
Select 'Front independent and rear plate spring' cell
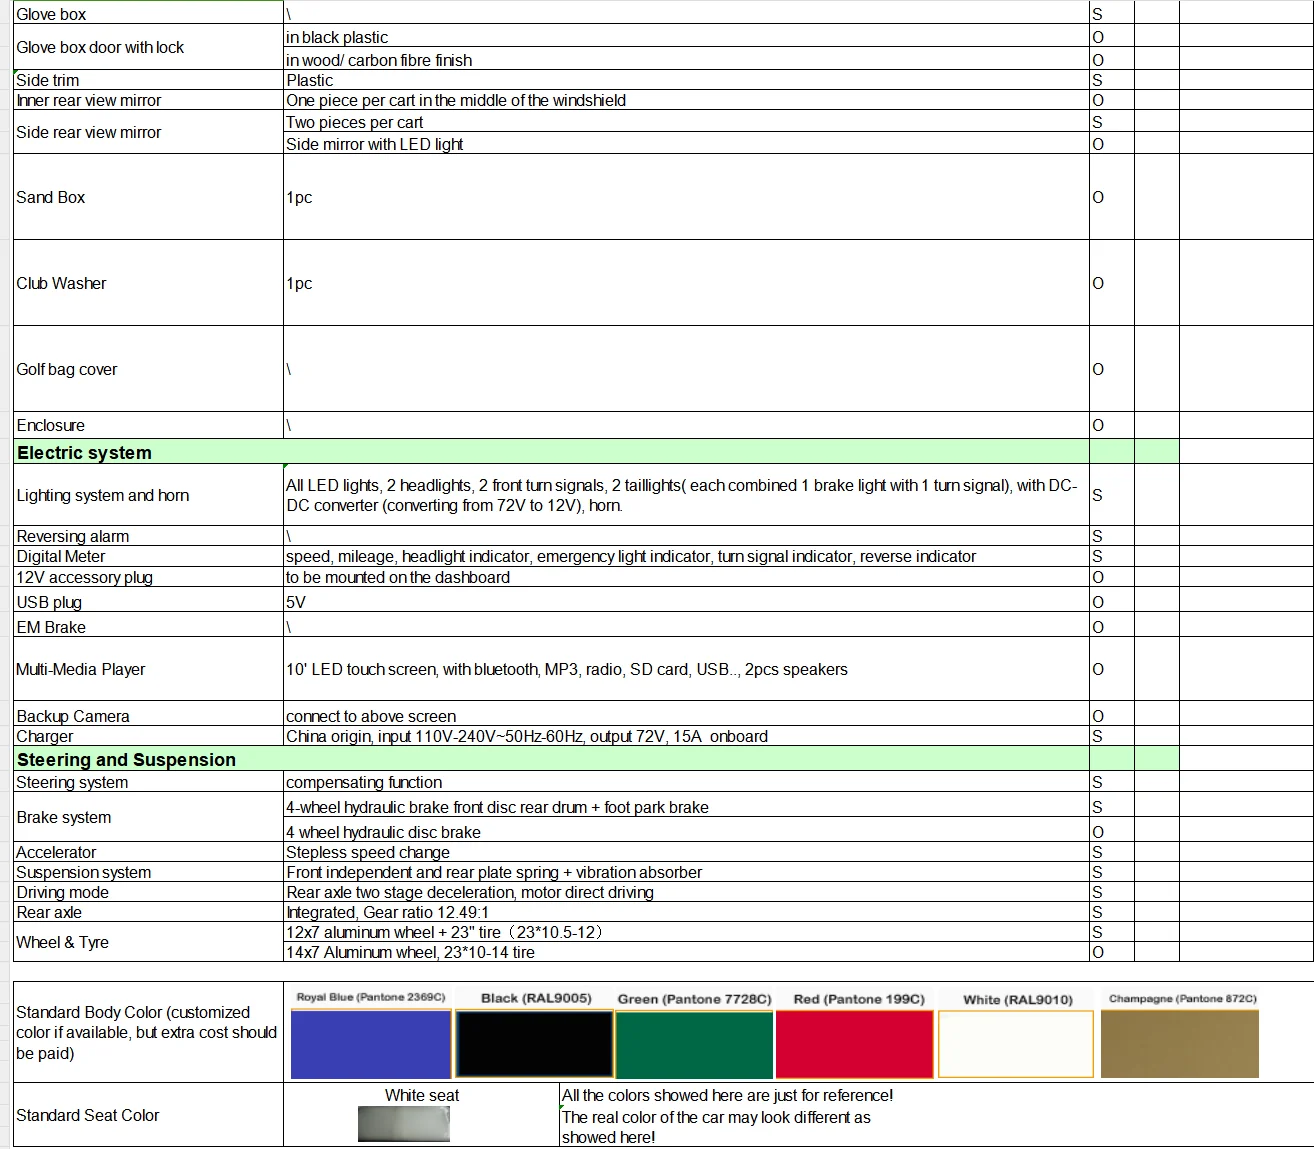pyautogui.click(x=686, y=872)
